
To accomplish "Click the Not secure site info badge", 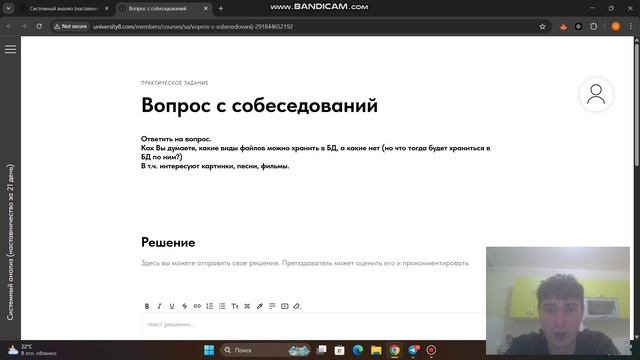I will point(71,27).
